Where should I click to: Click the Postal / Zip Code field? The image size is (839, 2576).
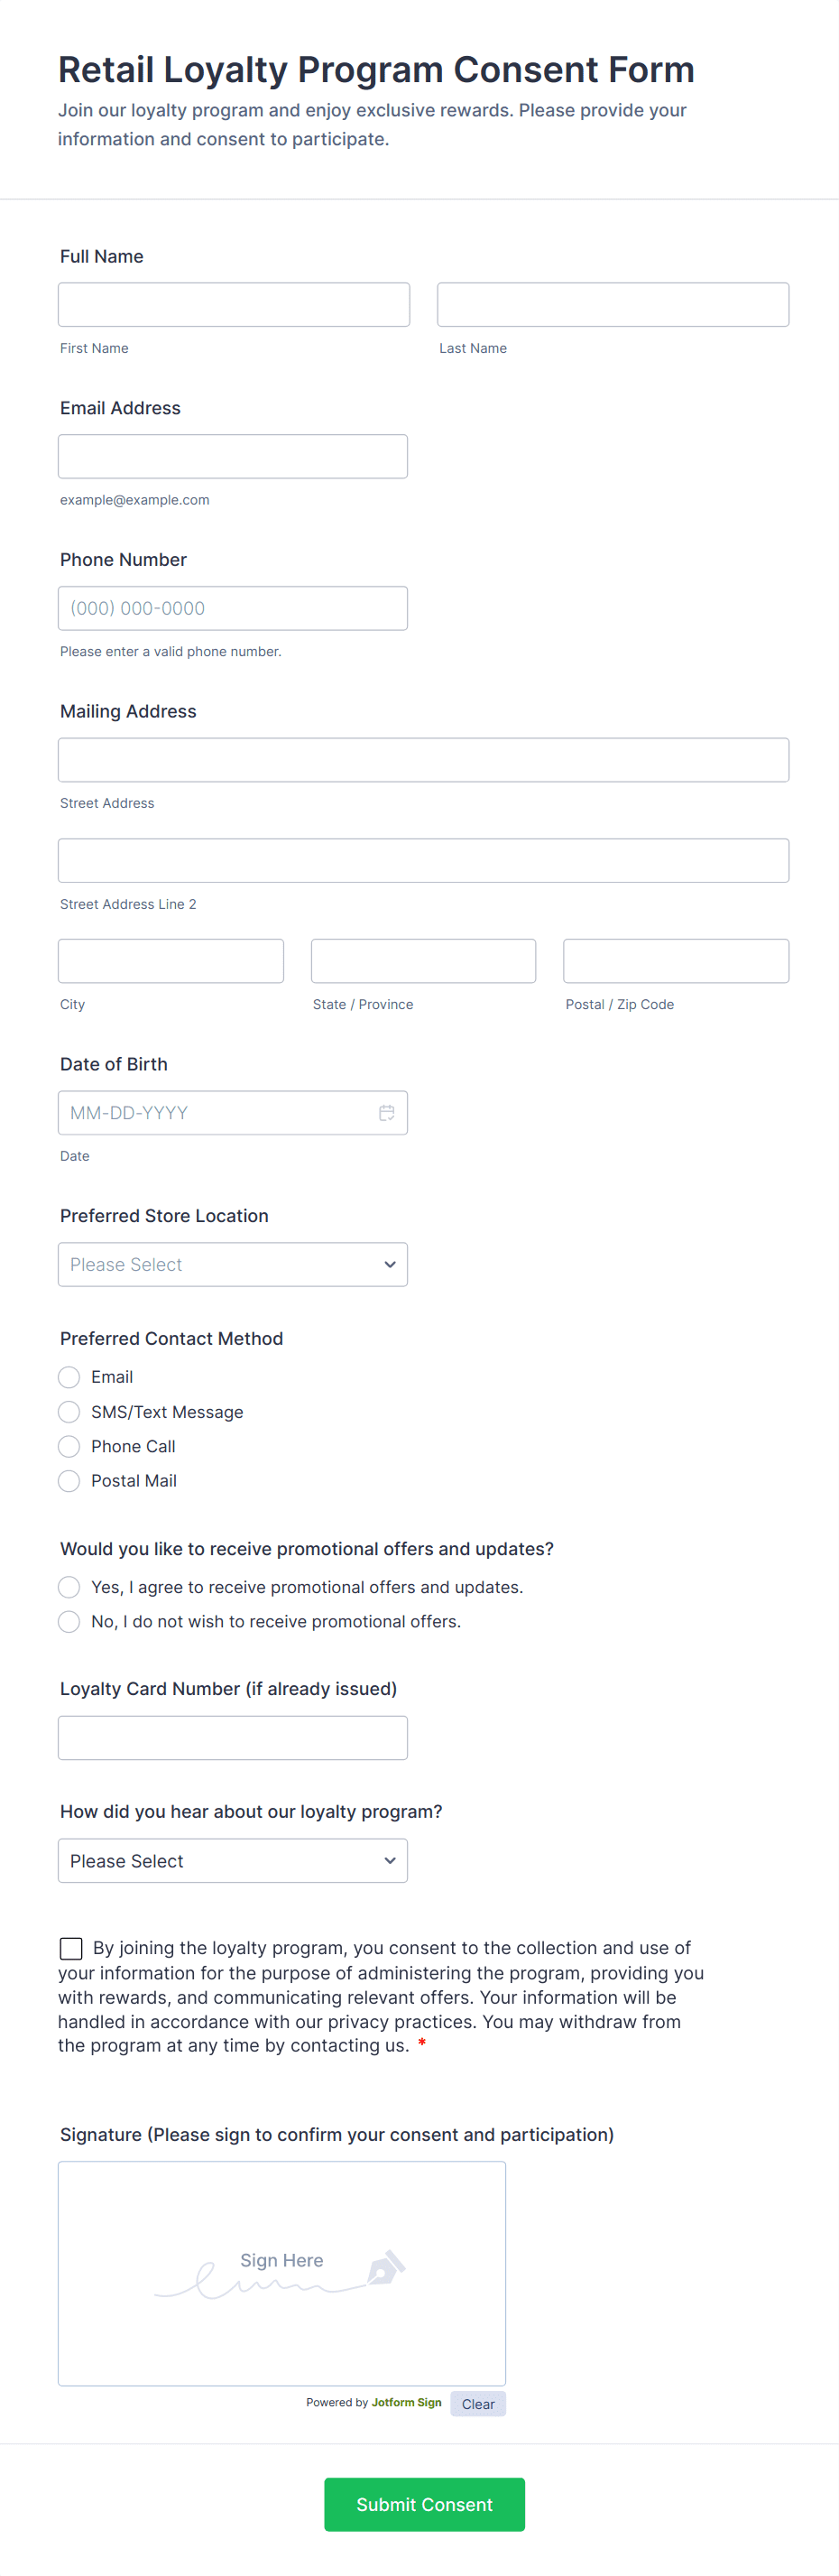pyautogui.click(x=676, y=961)
